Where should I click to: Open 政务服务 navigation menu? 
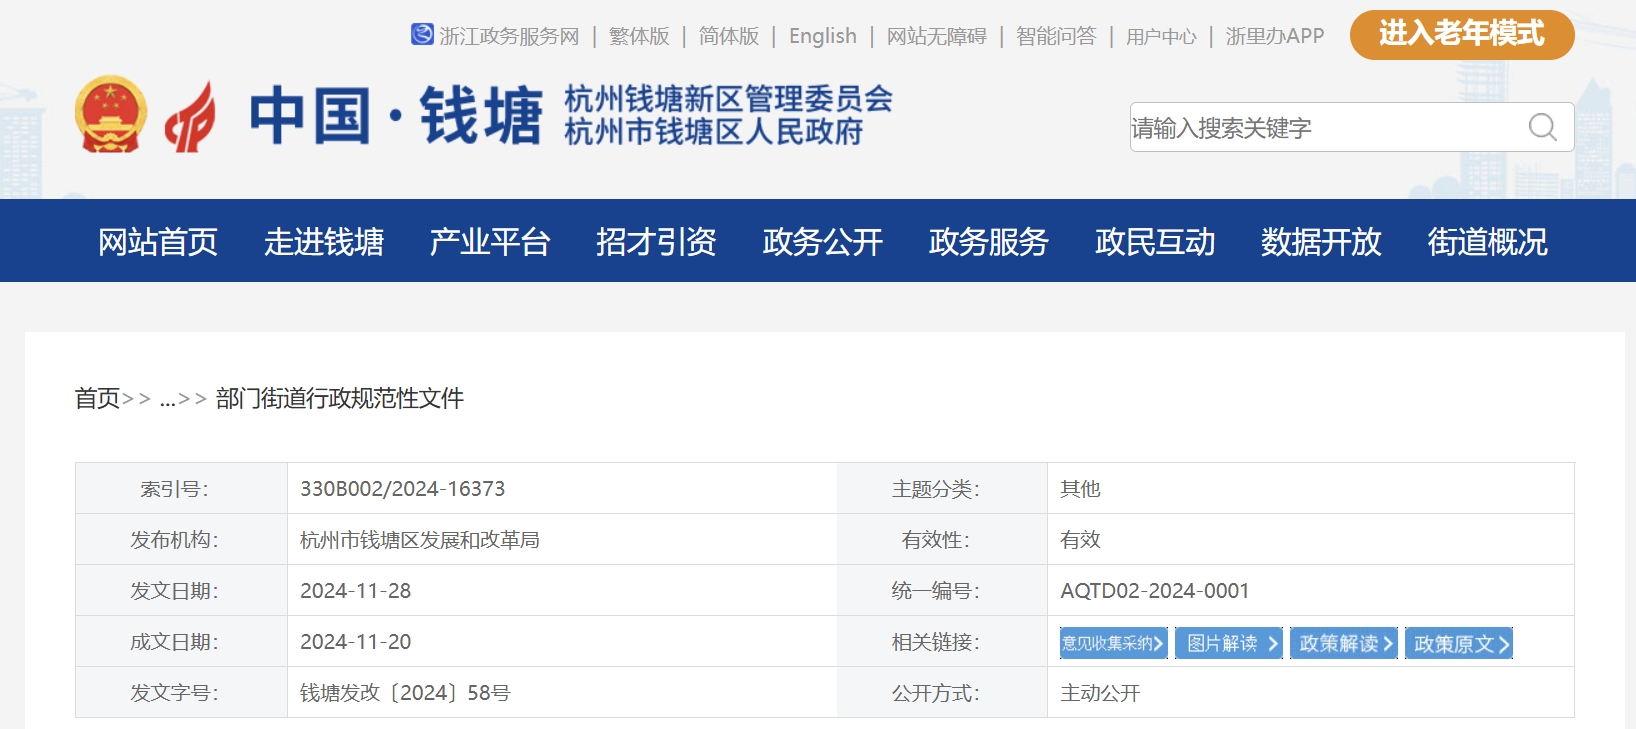point(989,241)
